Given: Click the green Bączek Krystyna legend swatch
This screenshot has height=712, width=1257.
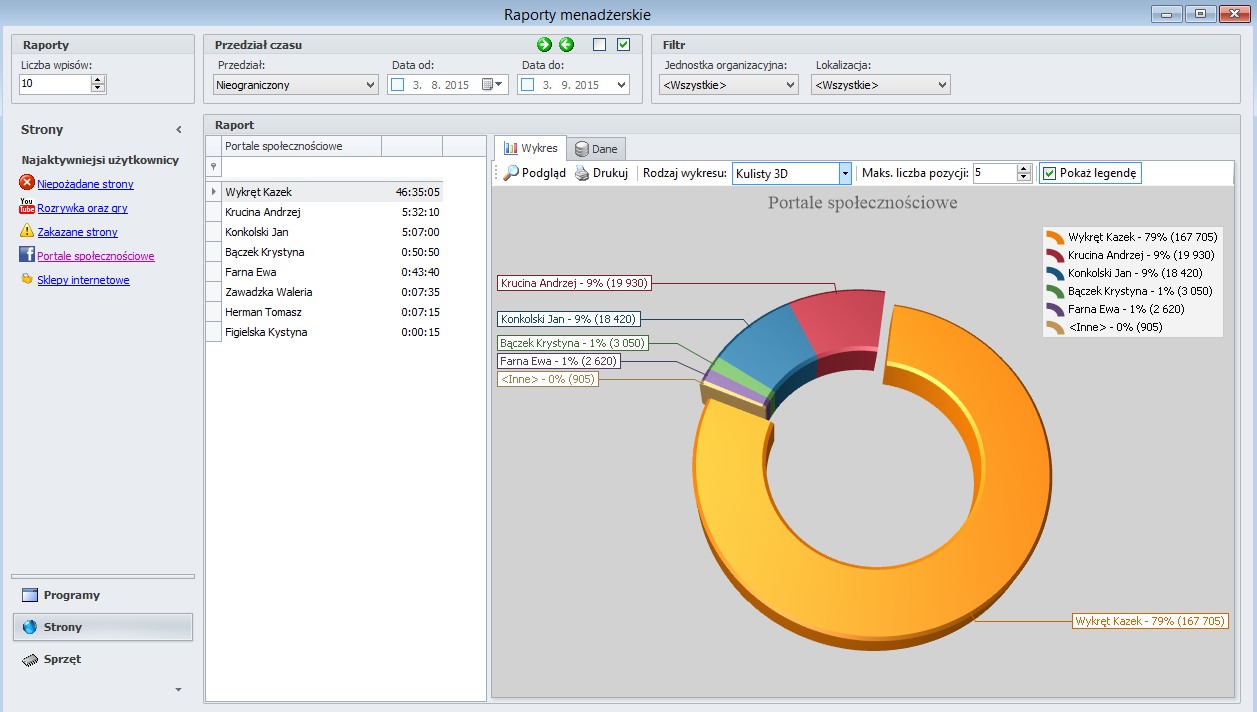Looking at the screenshot, I should pyautogui.click(x=1055, y=291).
